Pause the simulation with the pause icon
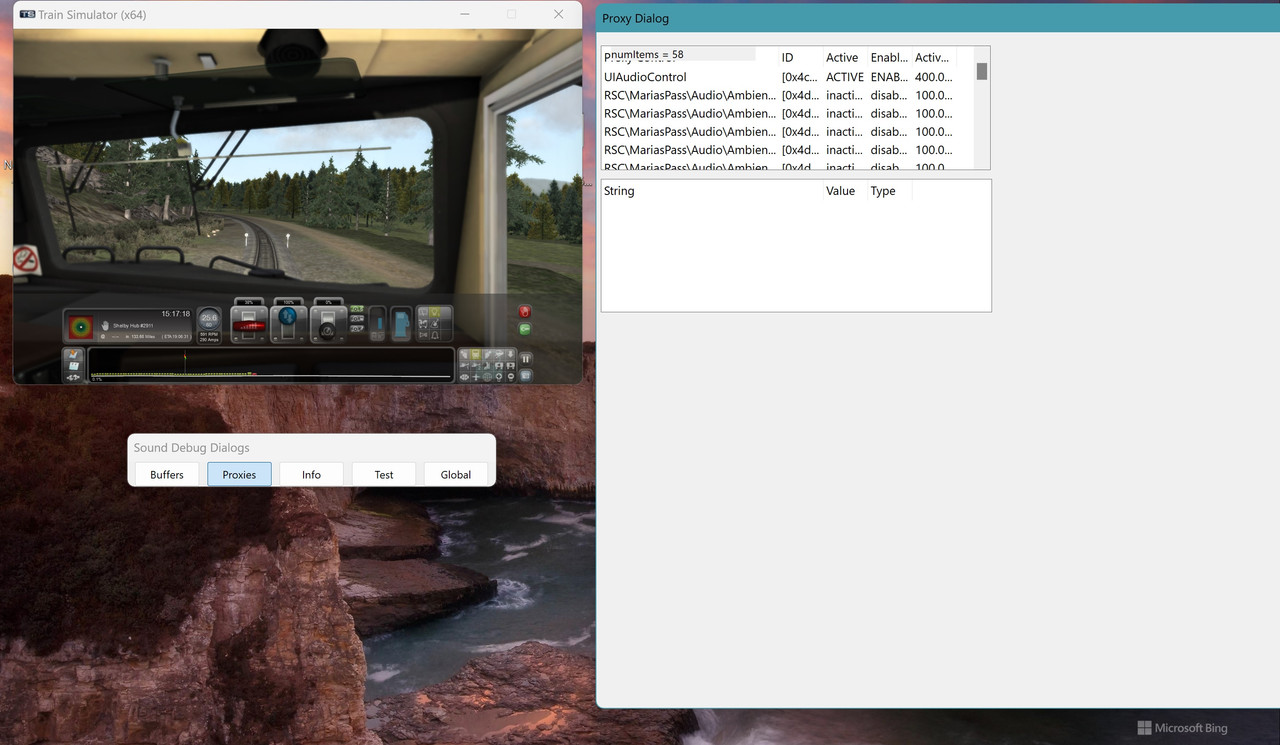Screen dimensions: 1280x745 pyautogui.click(x=526, y=359)
